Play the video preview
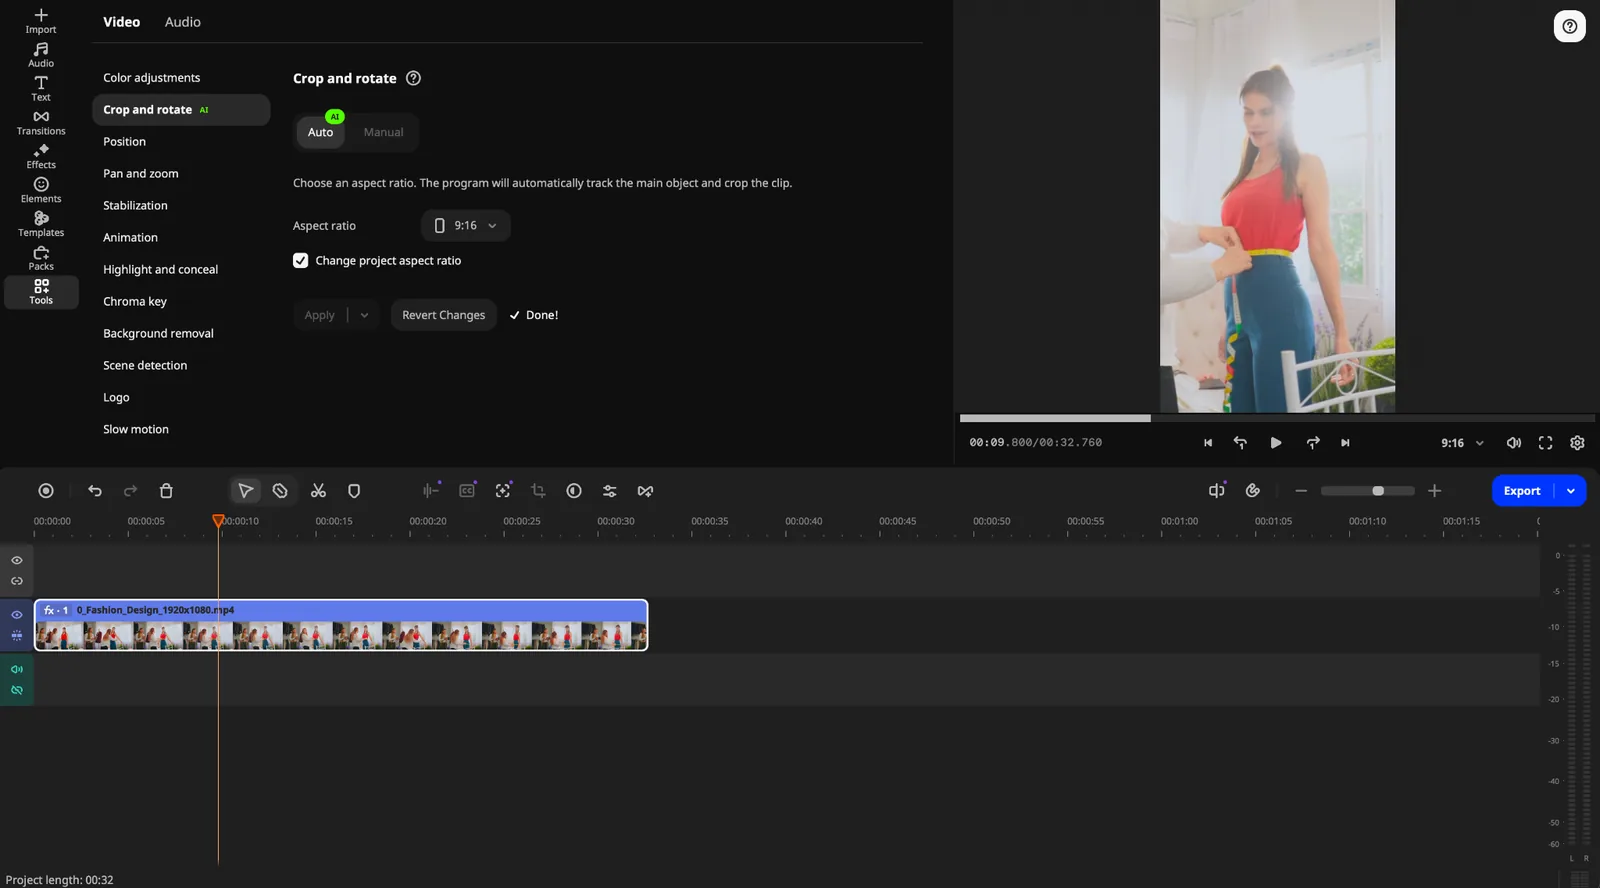The image size is (1600, 888). coord(1276,443)
